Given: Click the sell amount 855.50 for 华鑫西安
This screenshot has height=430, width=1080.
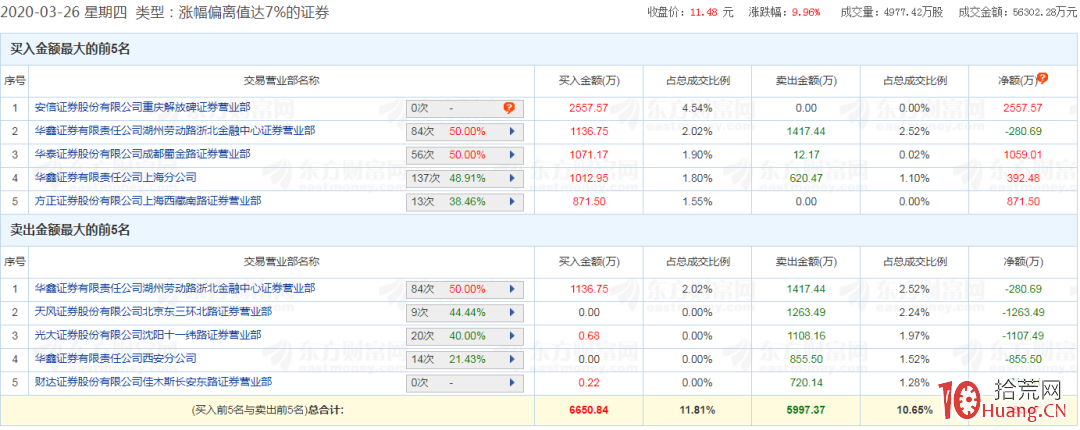Looking at the screenshot, I should tap(805, 360).
